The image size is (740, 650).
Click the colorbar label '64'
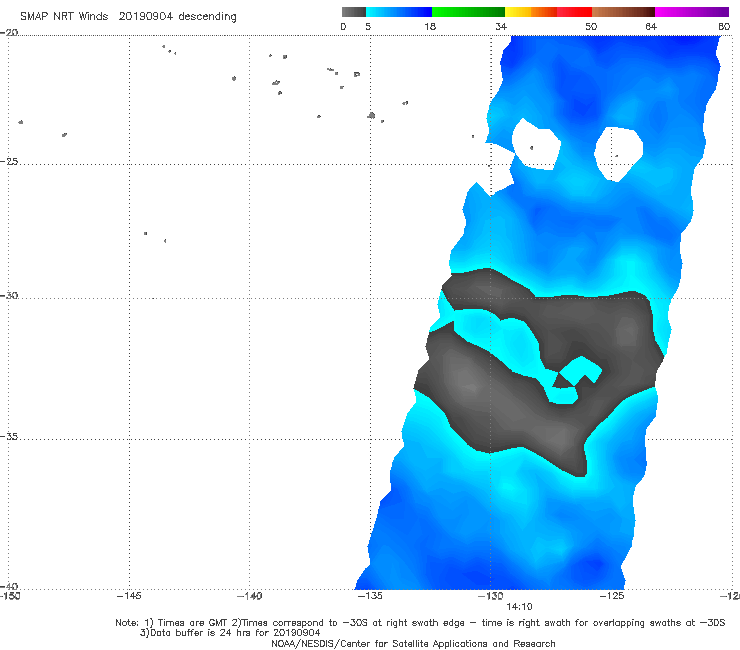point(651,26)
